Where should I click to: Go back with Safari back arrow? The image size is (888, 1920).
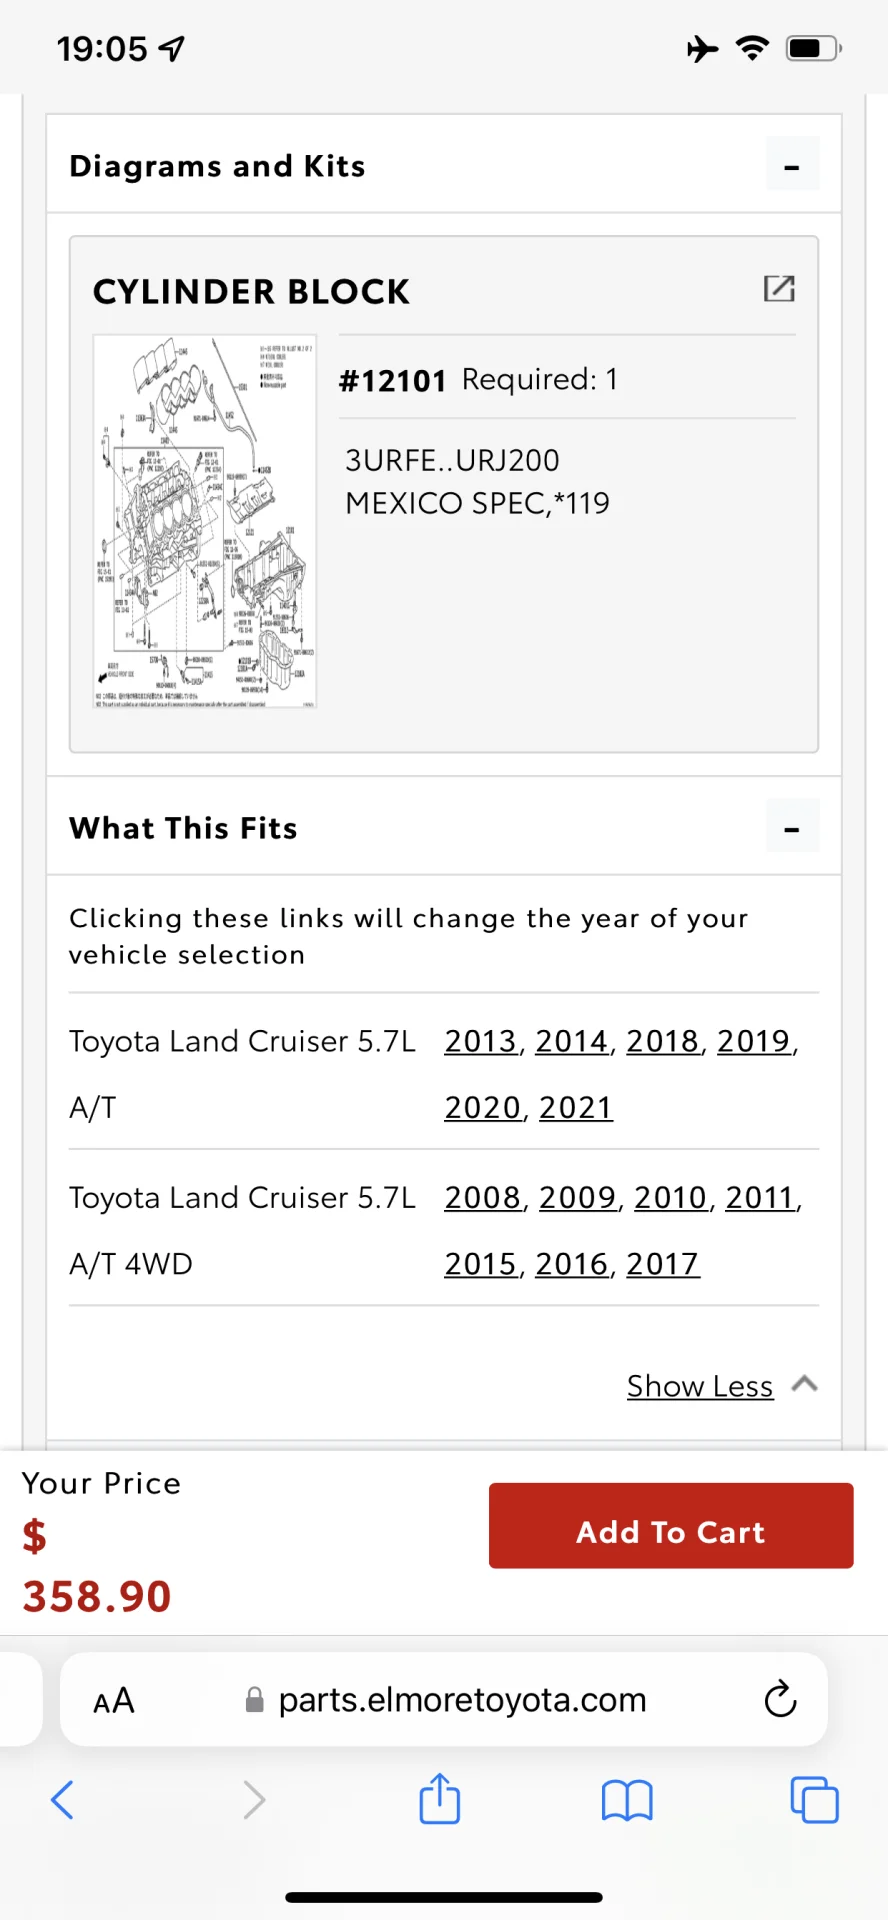pyautogui.click(x=62, y=1800)
